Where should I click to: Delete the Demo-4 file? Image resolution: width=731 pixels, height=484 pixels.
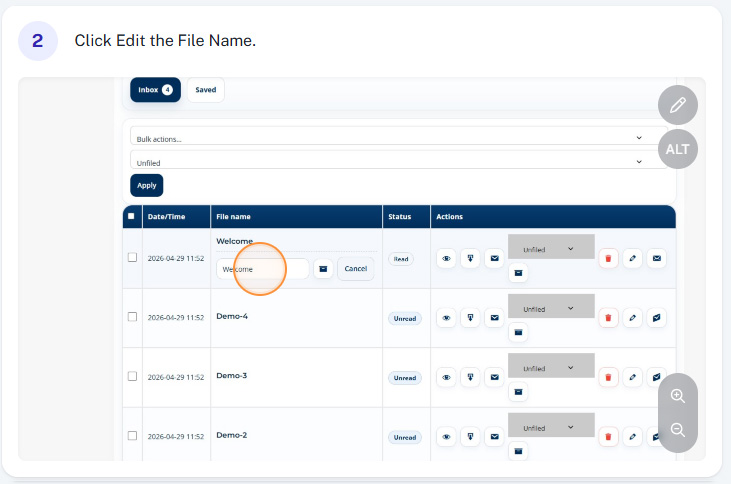pyautogui.click(x=608, y=318)
